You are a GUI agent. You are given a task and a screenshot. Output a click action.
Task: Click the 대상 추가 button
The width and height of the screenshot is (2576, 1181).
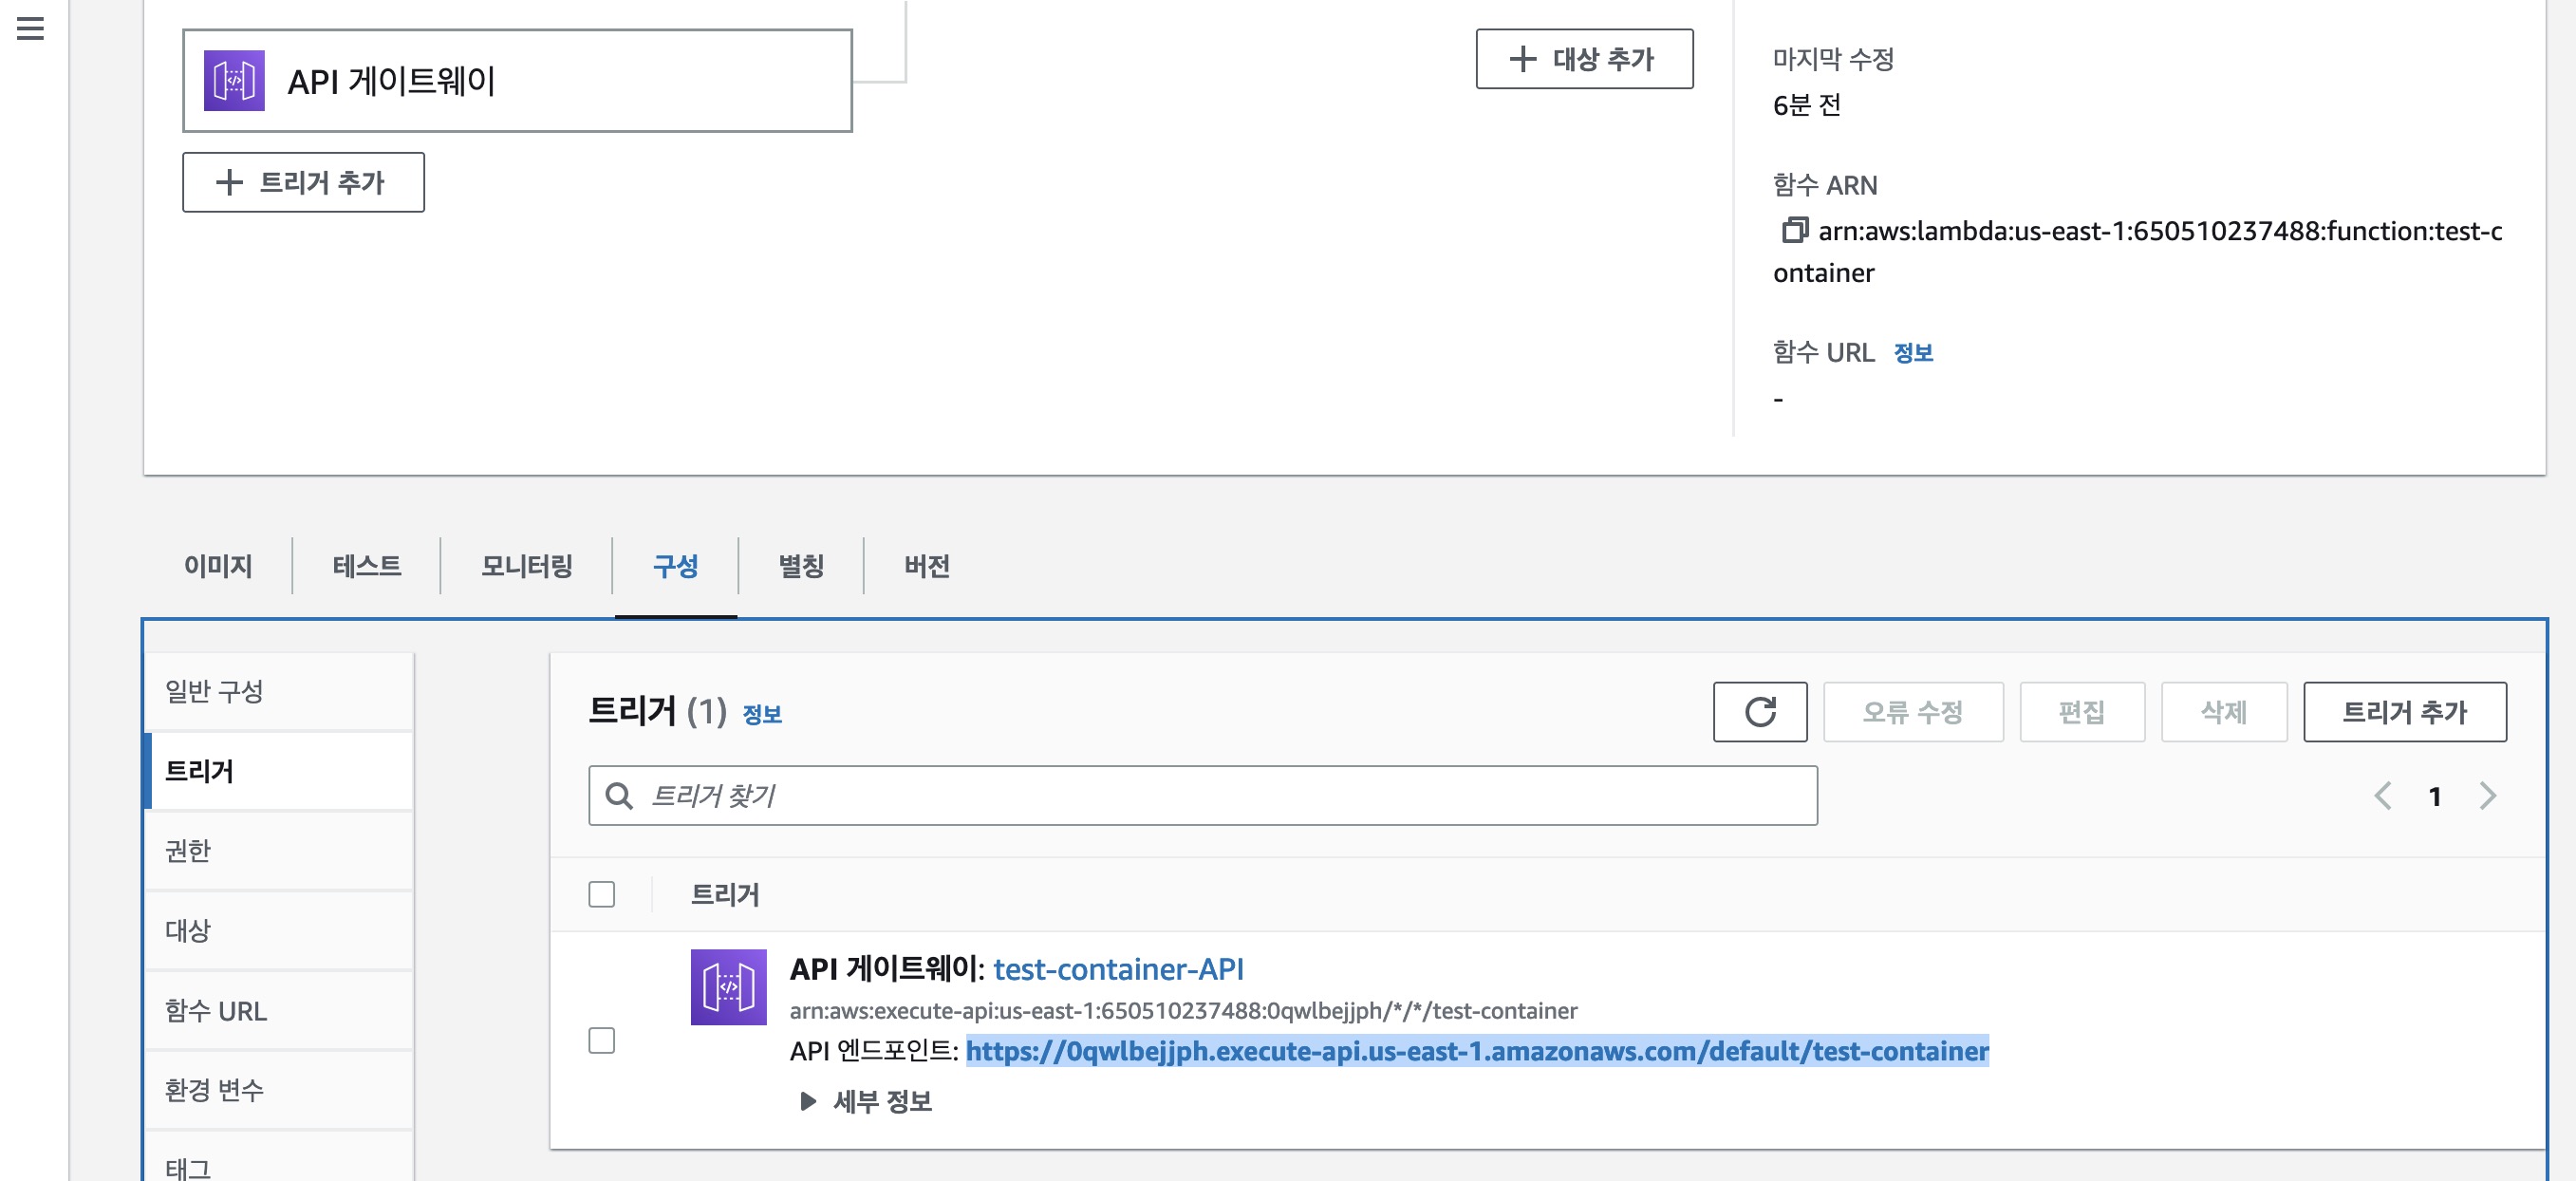click(x=1584, y=59)
